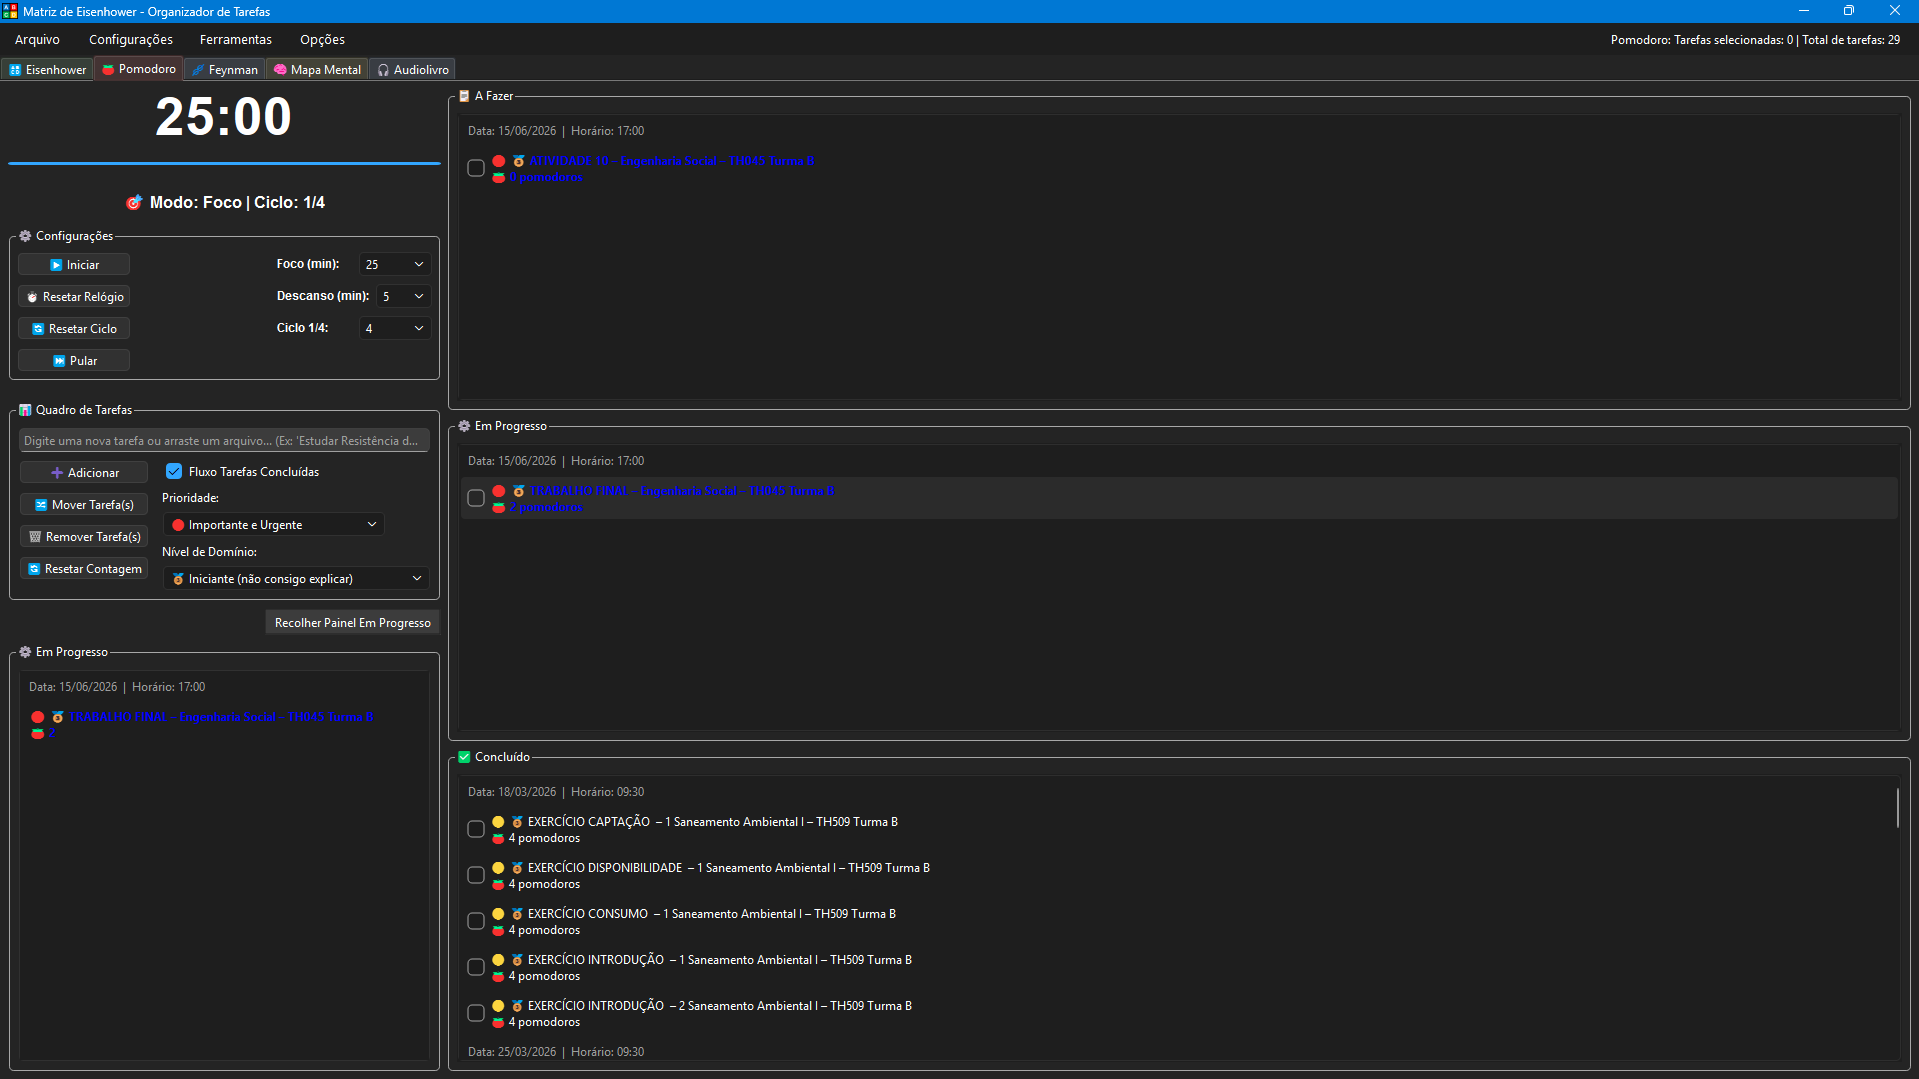Viewport: 1919px width, 1079px height.
Task: Expand the Prioridade Importante e Urgente dropdown
Action: pos(273,525)
